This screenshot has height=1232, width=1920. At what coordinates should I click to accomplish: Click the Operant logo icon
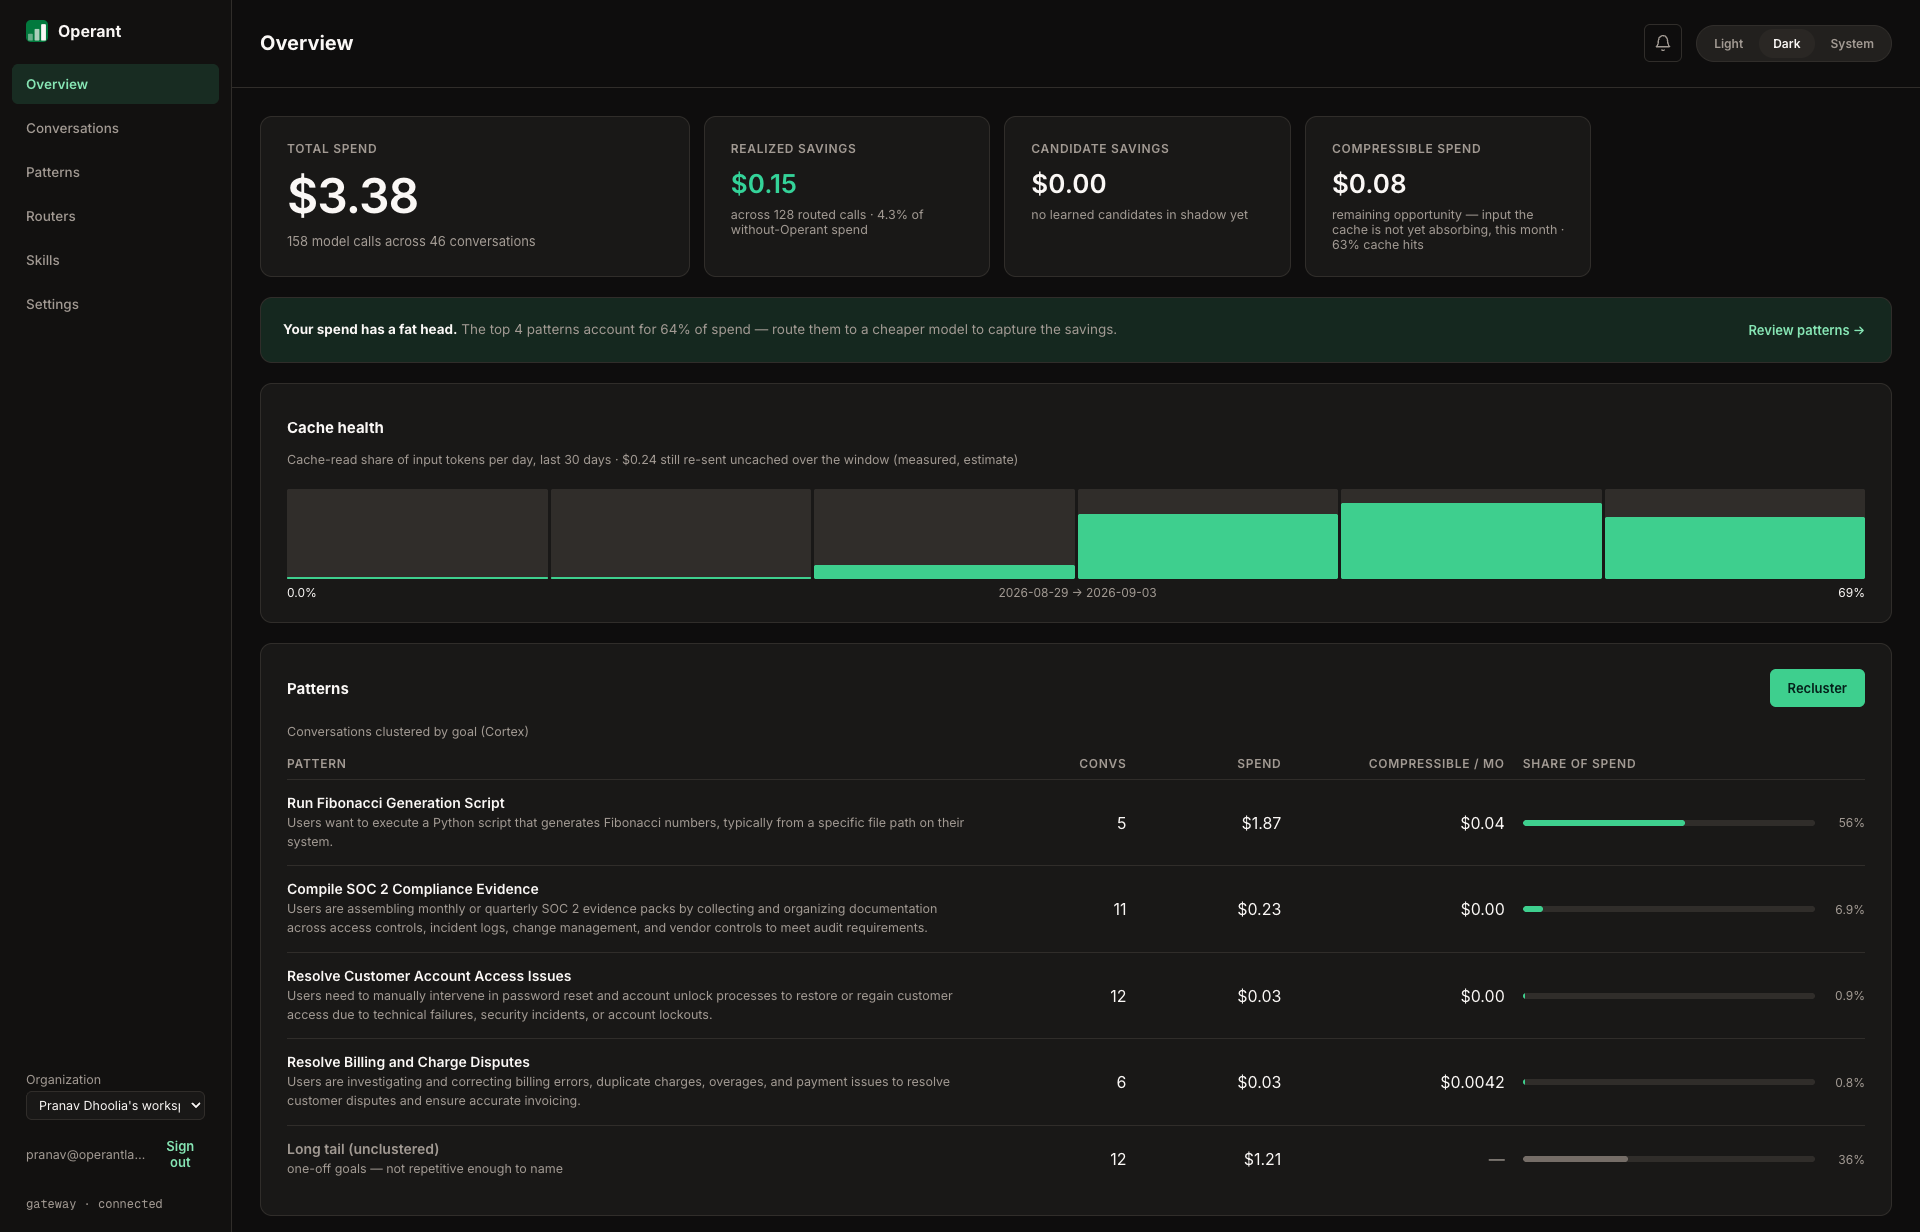click(37, 31)
